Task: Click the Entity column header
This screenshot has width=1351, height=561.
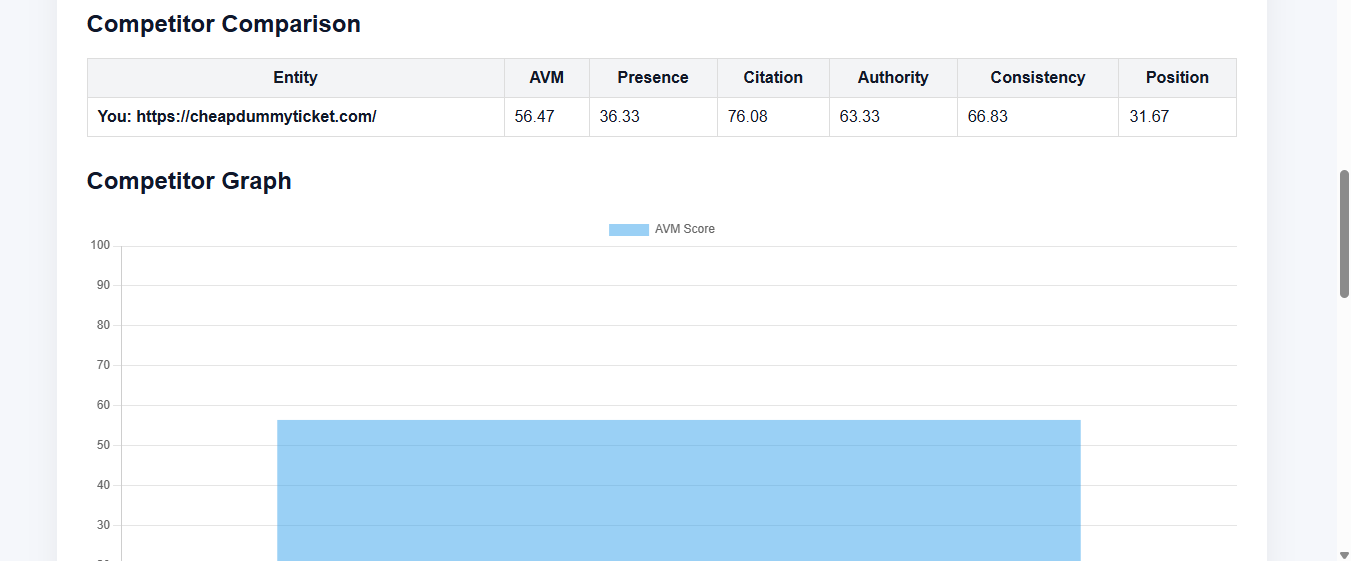Action: (x=296, y=78)
